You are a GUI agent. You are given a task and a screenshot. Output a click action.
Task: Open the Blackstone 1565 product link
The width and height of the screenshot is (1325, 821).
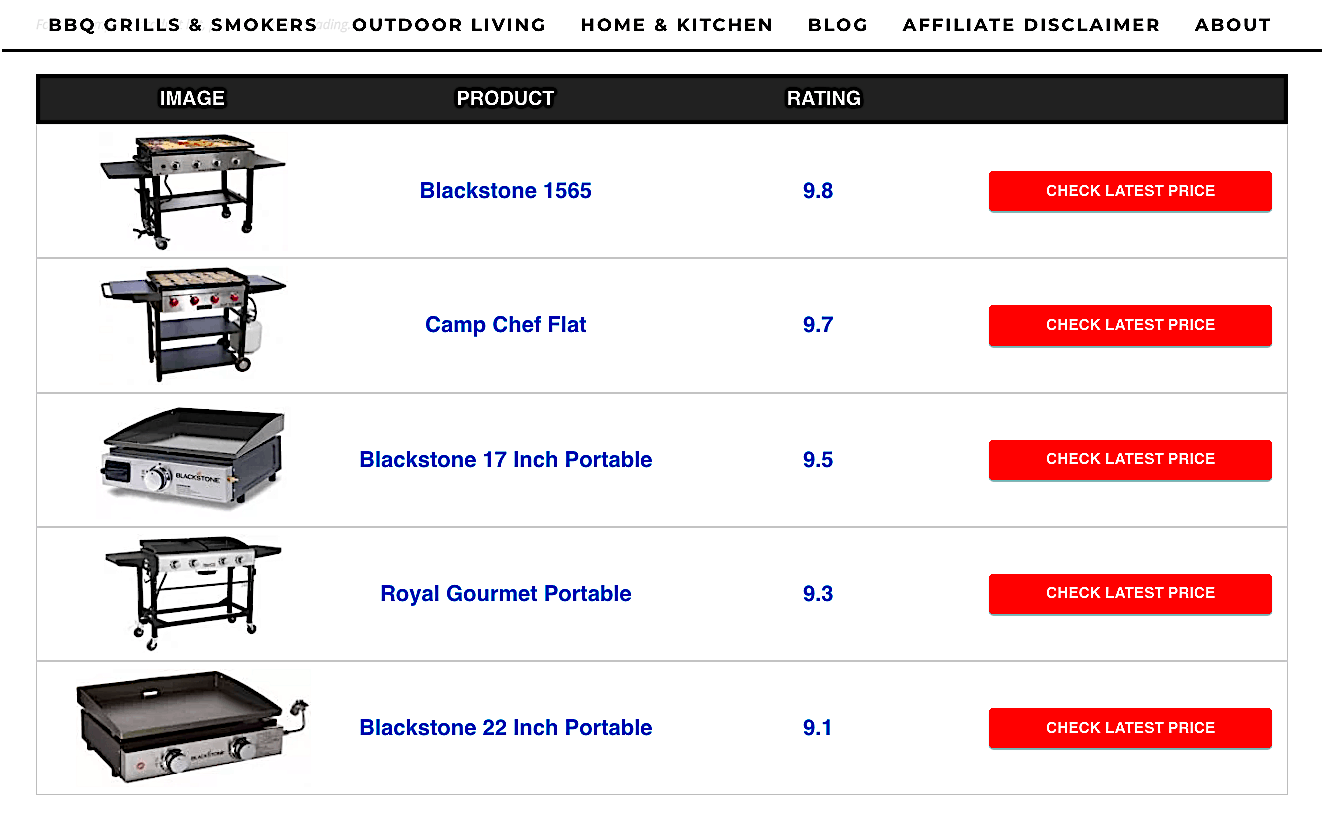[506, 191]
